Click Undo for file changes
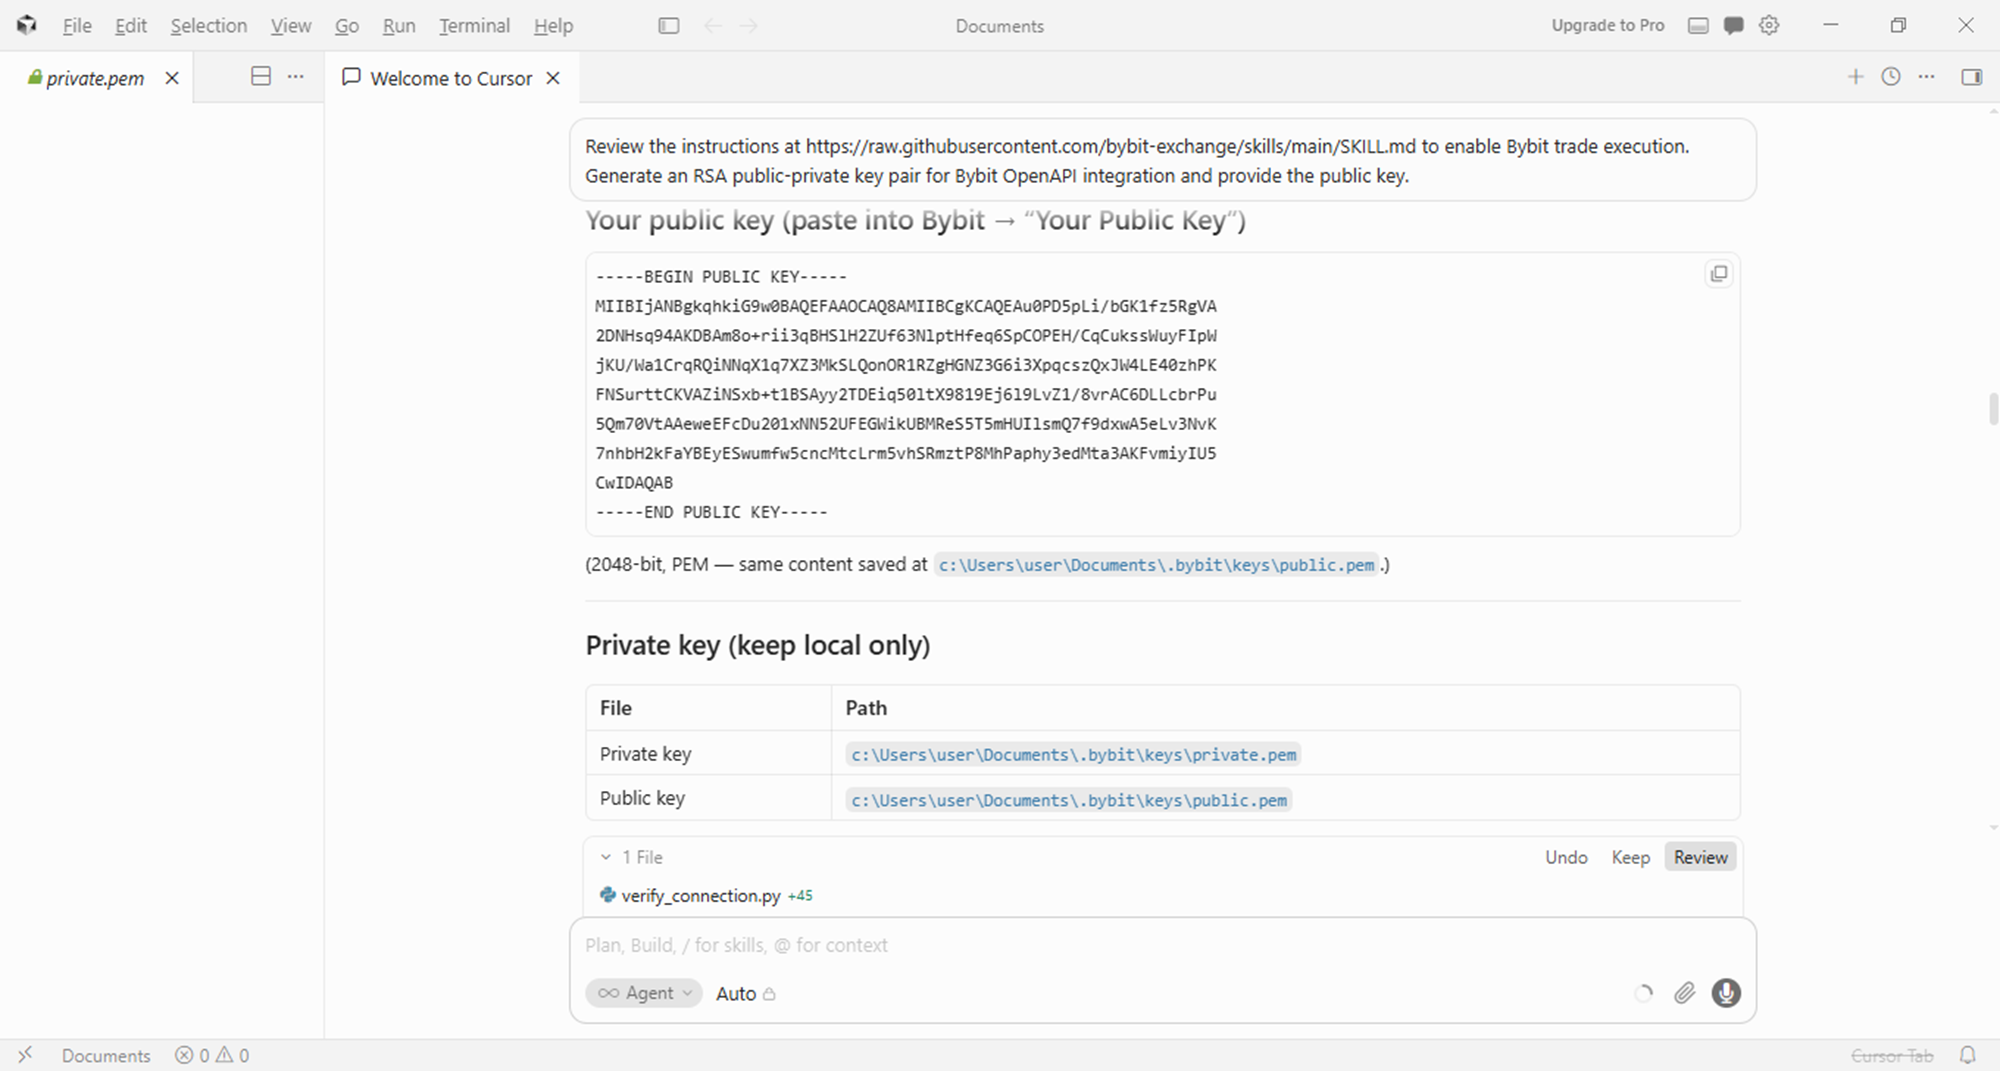This screenshot has width=2000, height=1071. click(x=1566, y=857)
